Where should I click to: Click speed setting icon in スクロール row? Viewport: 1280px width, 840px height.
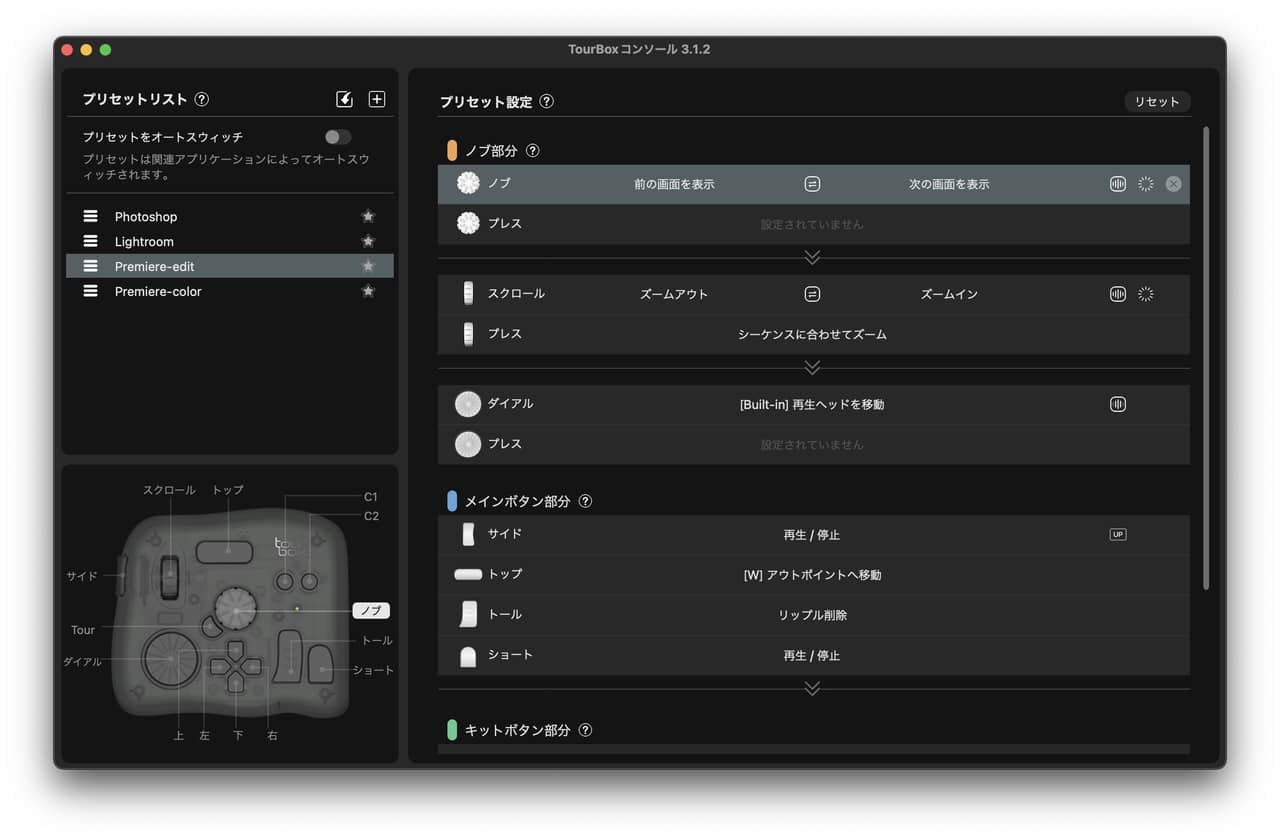click(1146, 294)
